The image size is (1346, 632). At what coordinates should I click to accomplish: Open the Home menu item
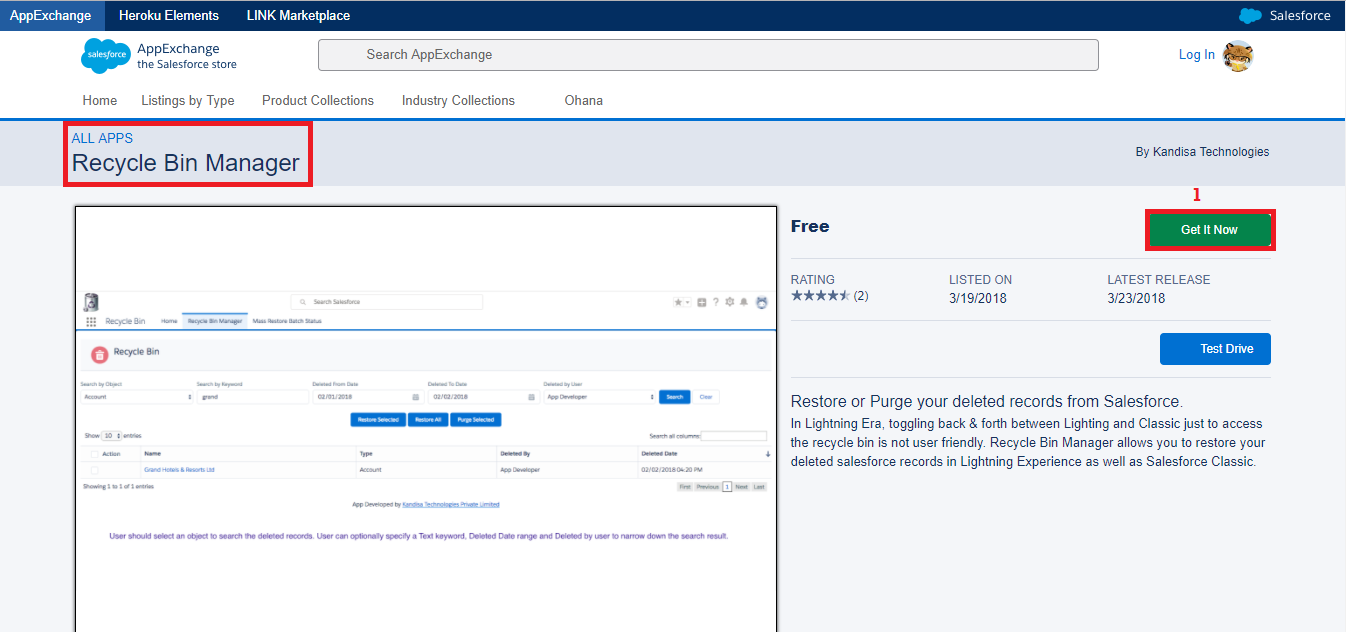(x=100, y=101)
